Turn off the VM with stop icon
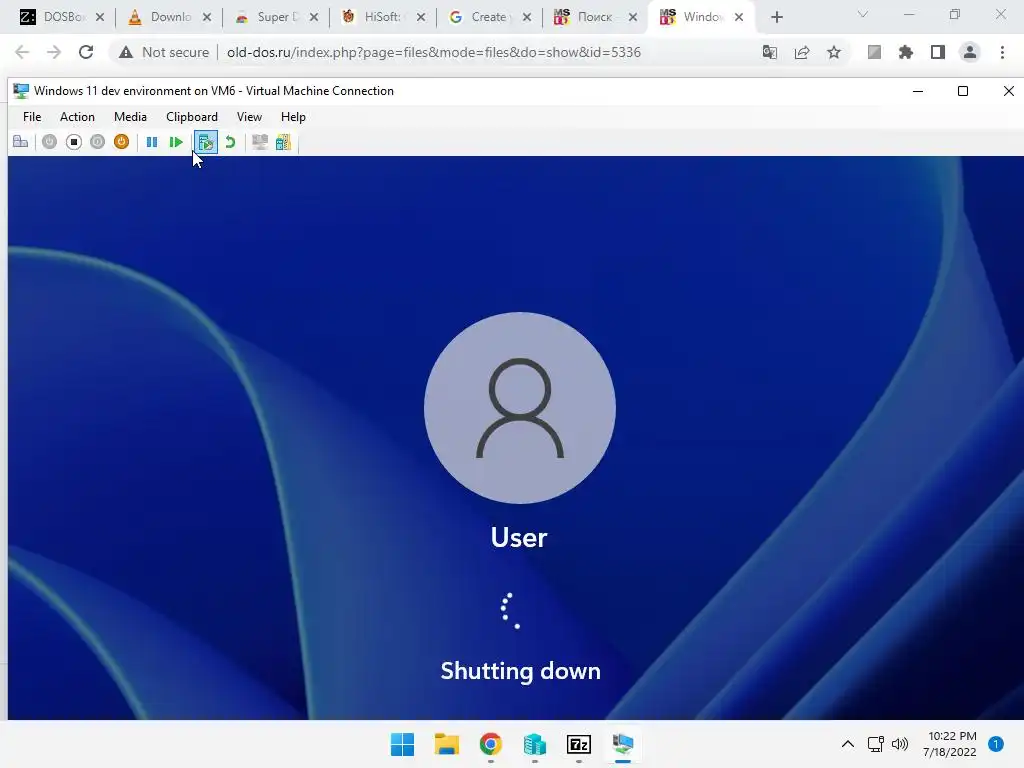Screen dimensions: 1024x768 click(74, 142)
